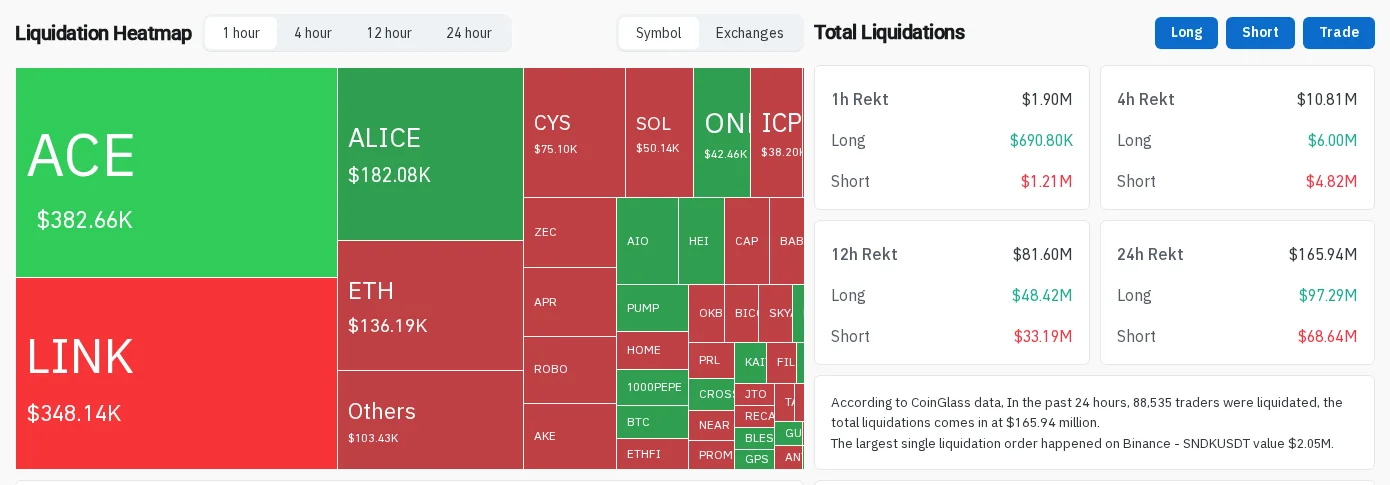
Task: Click the 1h Rekt card
Action: pyautogui.click(x=952, y=138)
